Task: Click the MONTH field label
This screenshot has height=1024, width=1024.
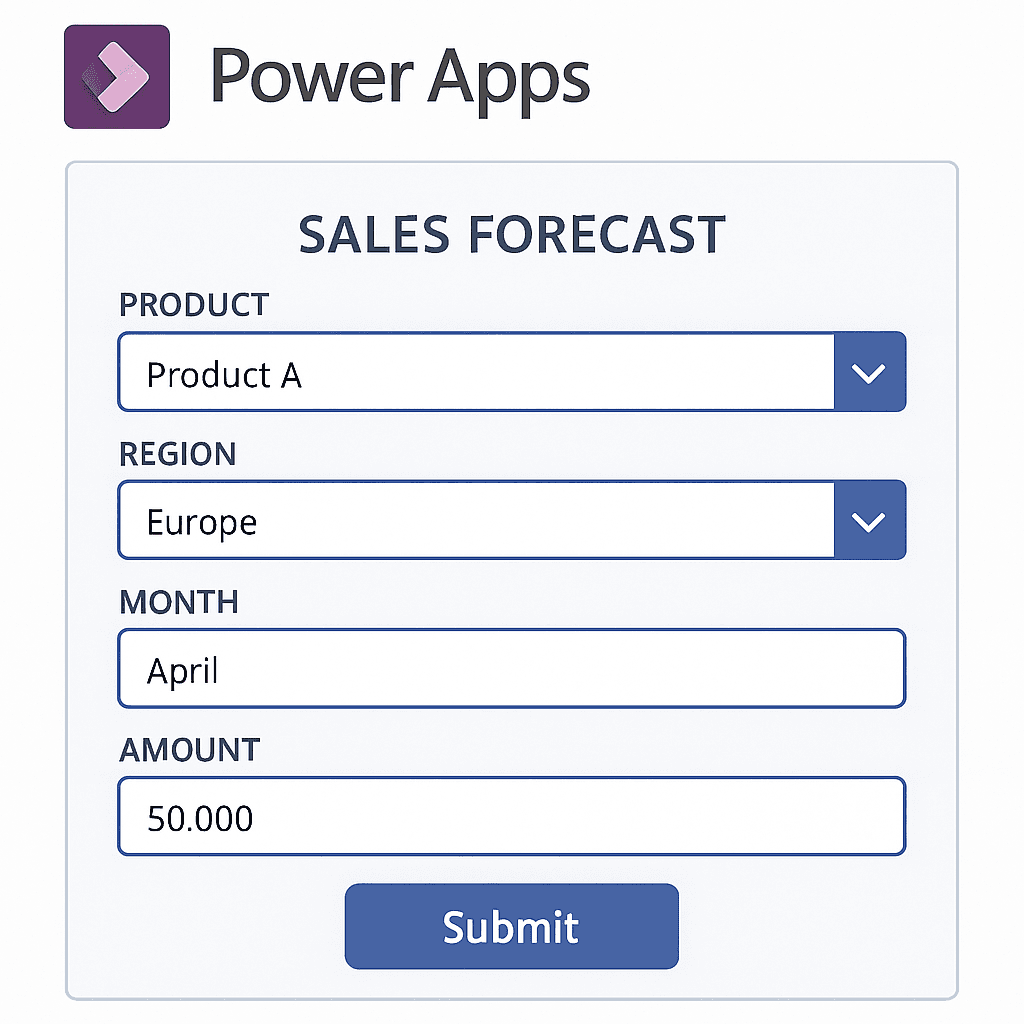Action: click(179, 602)
